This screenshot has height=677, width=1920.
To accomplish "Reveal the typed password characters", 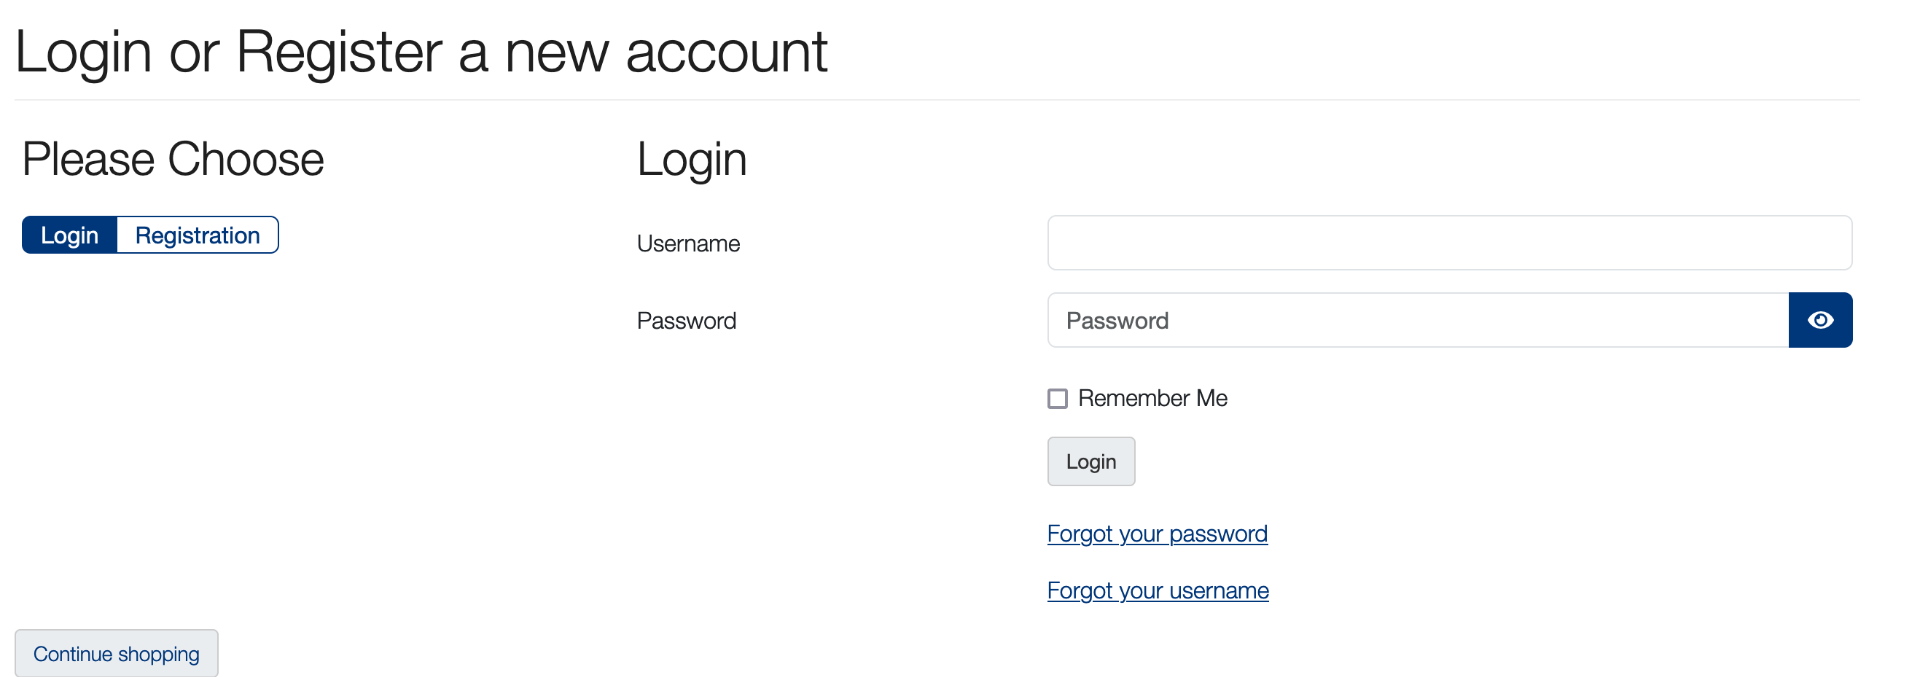I will click(x=1820, y=320).
